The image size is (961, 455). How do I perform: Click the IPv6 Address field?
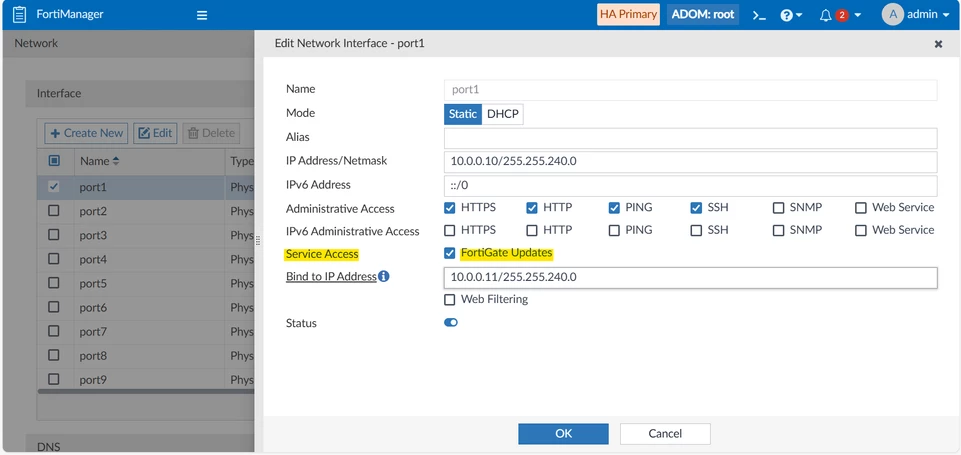pos(691,185)
